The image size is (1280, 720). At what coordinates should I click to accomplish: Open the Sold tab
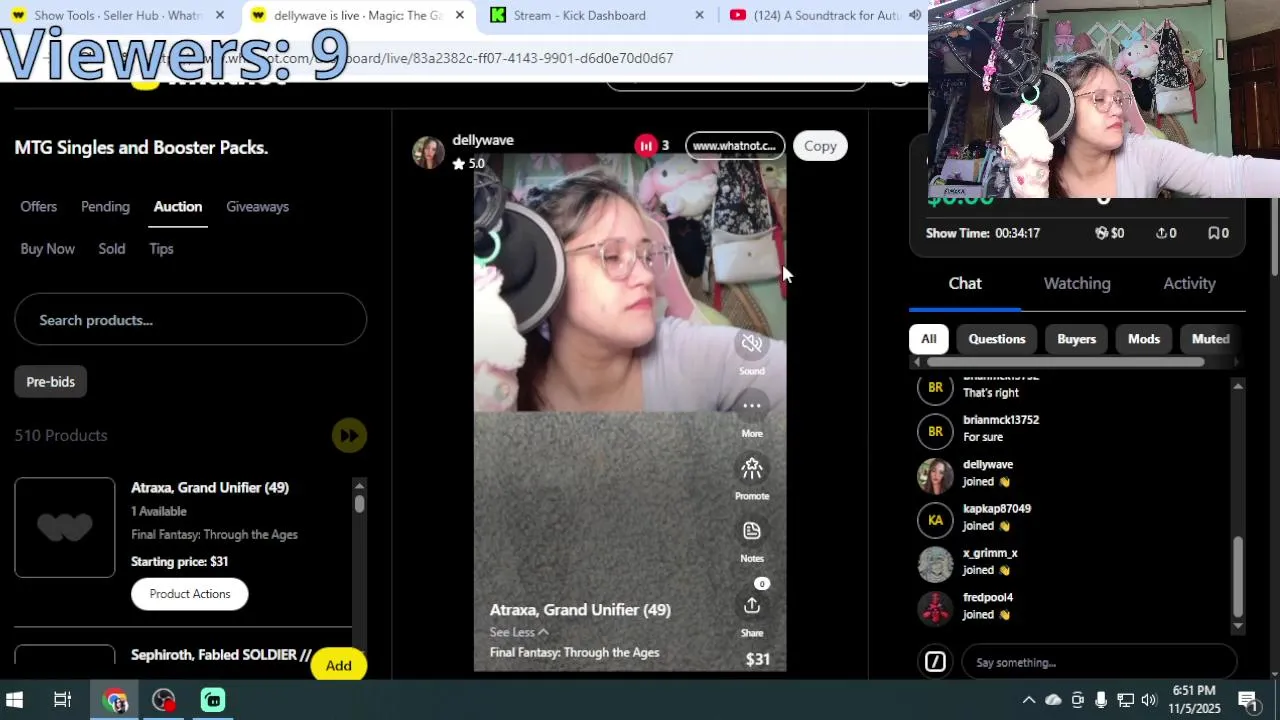click(x=112, y=249)
